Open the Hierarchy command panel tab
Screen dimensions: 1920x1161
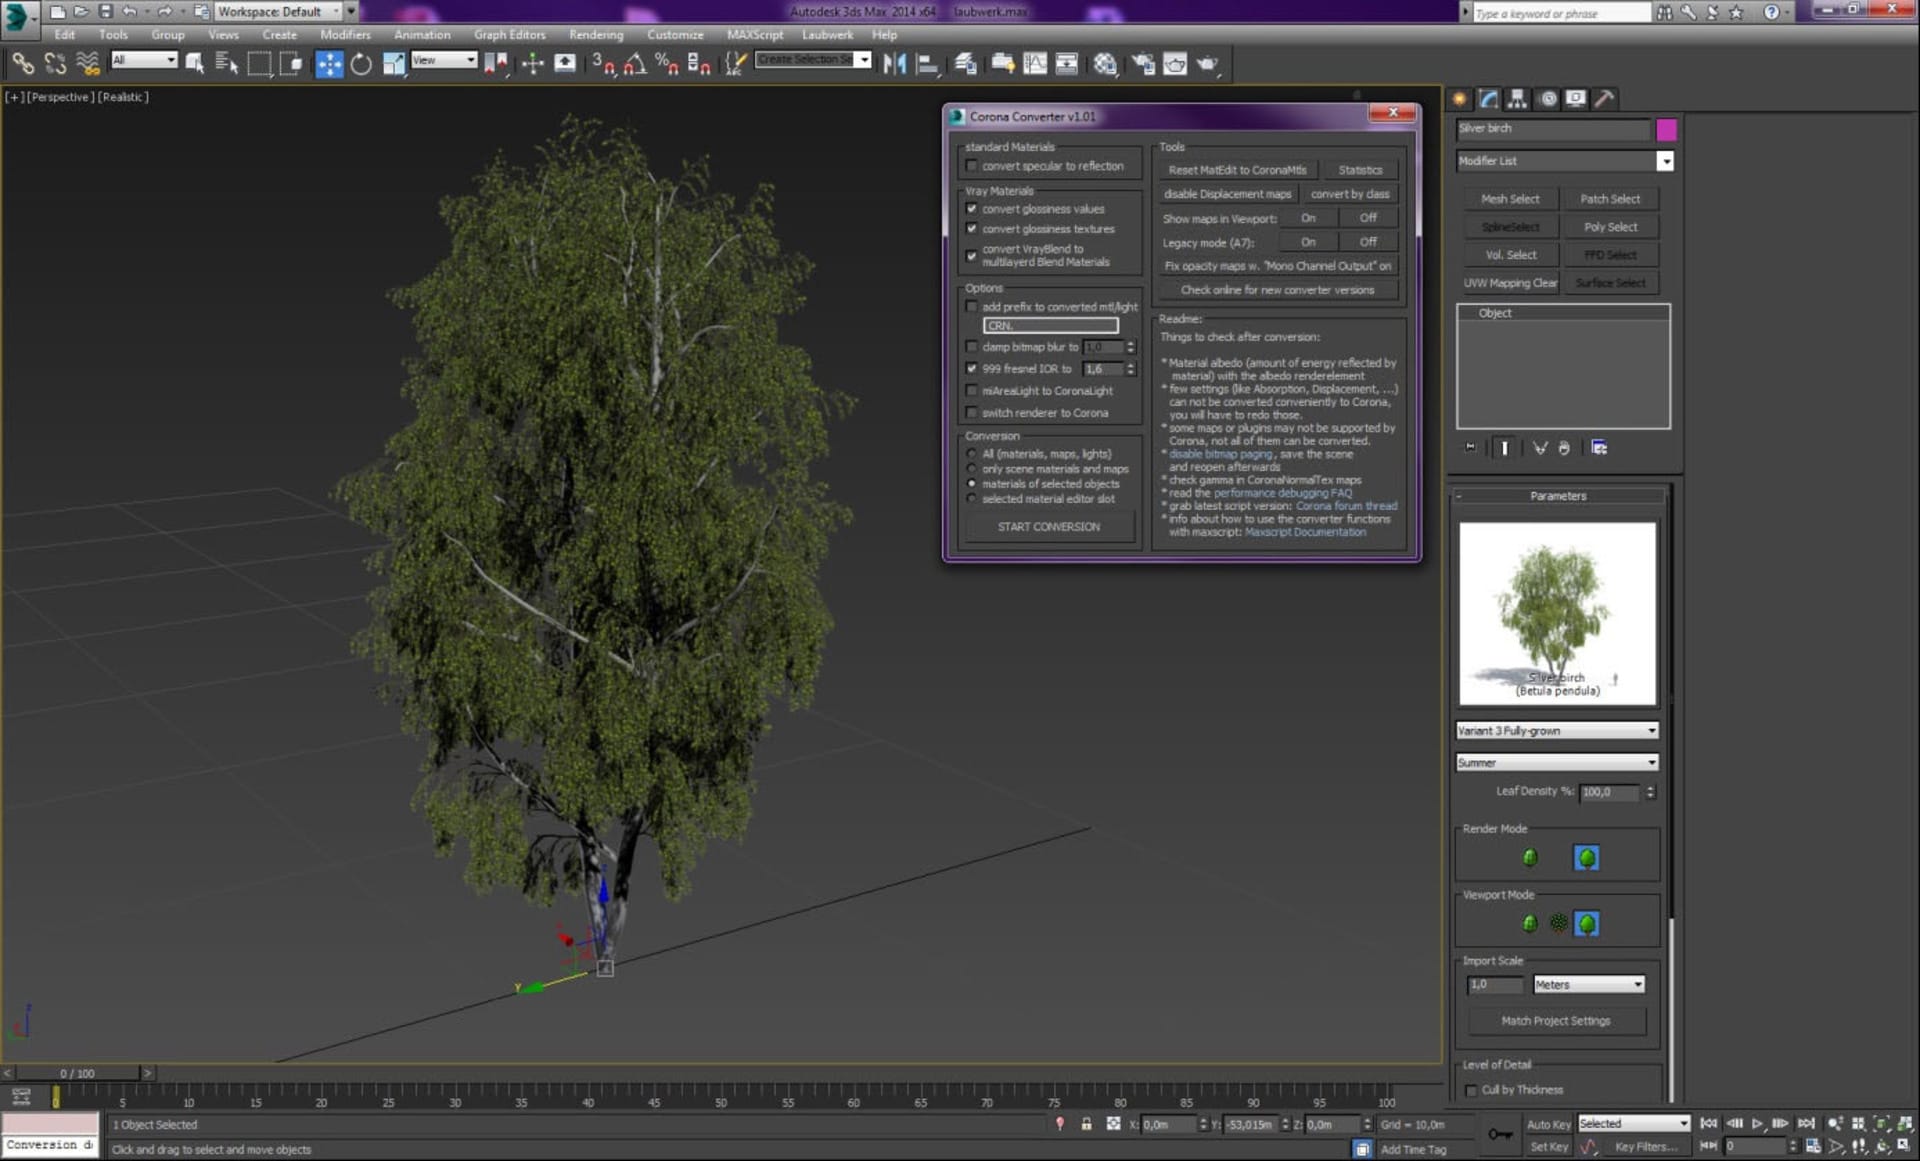click(x=1518, y=98)
